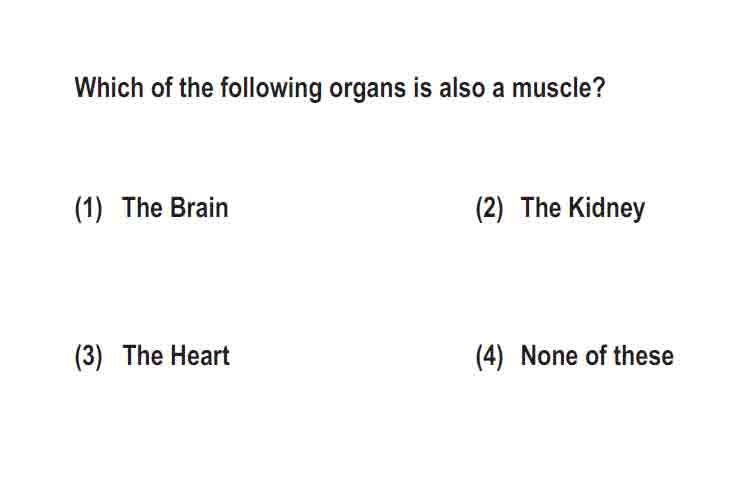
Task: Click the word Heart in option three
Action: tap(200, 356)
